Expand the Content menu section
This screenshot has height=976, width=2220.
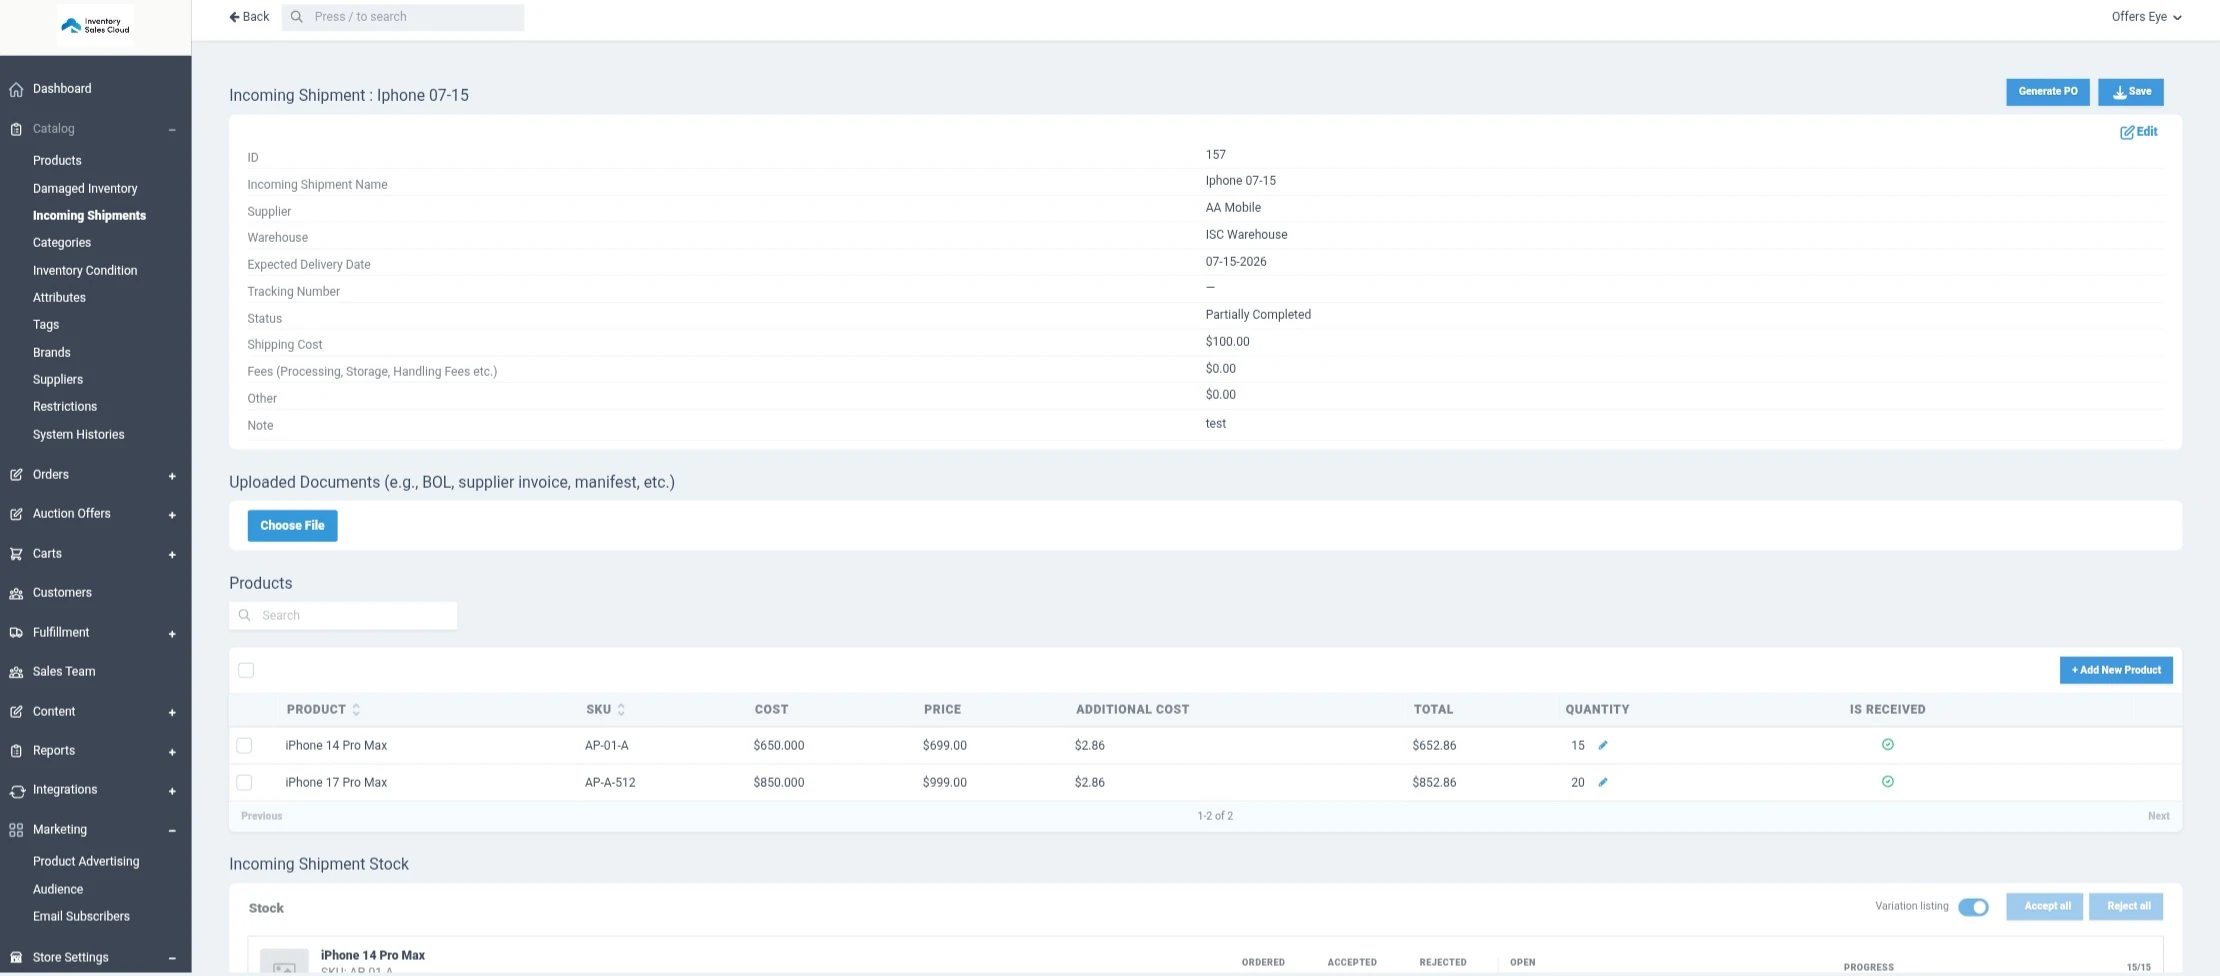[172, 713]
